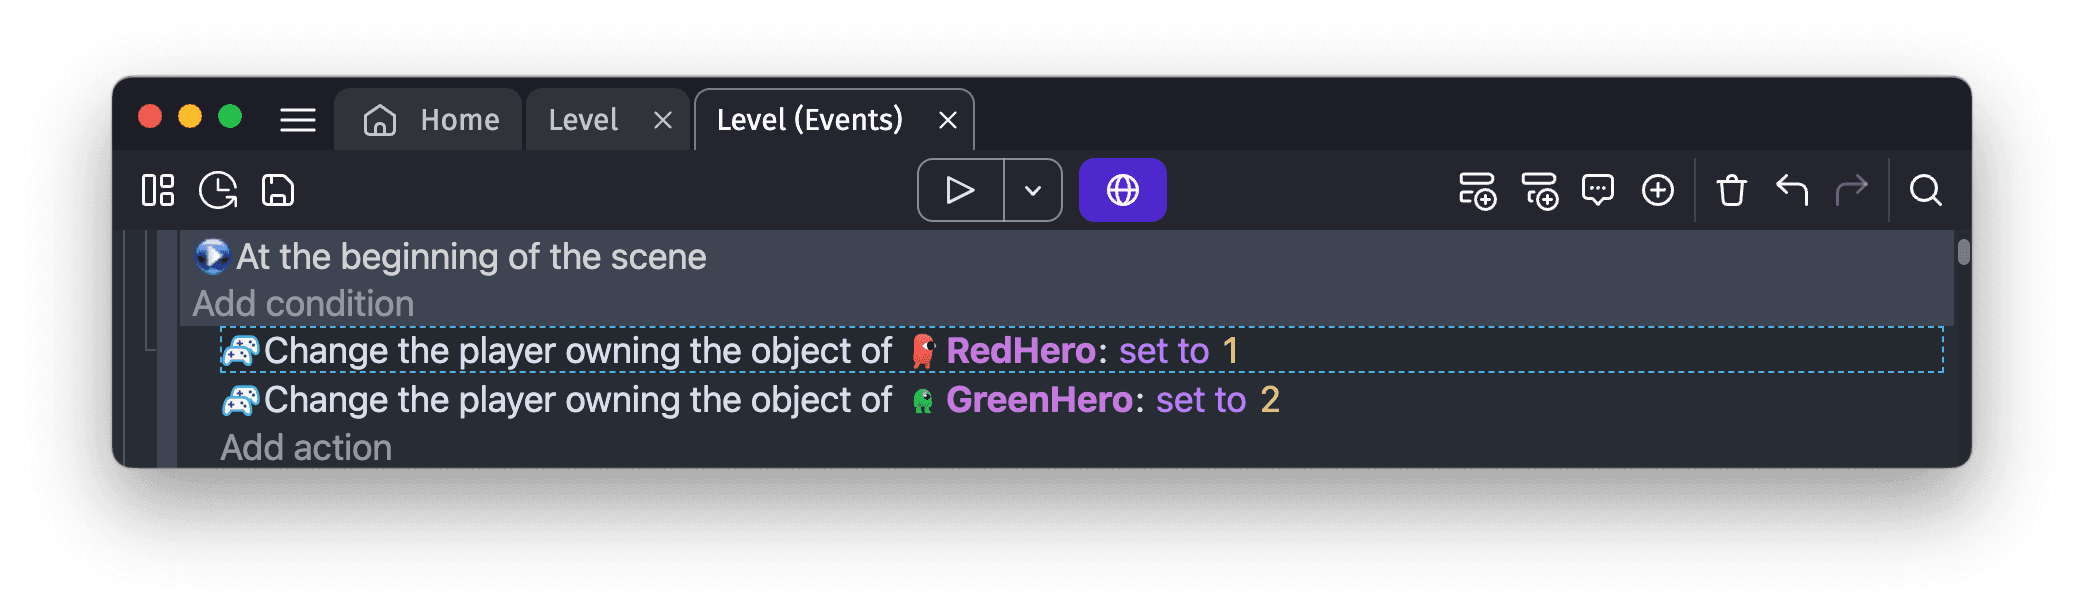The width and height of the screenshot is (2084, 616).
Task: Delete the selected event
Action: (1733, 190)
